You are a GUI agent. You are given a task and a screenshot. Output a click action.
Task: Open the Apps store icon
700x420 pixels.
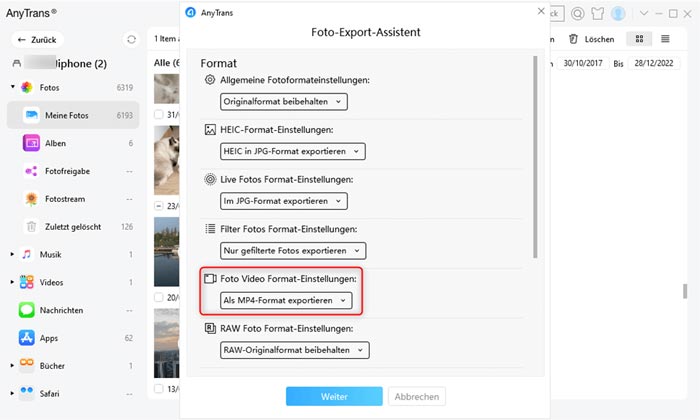[x=26, y=338]
